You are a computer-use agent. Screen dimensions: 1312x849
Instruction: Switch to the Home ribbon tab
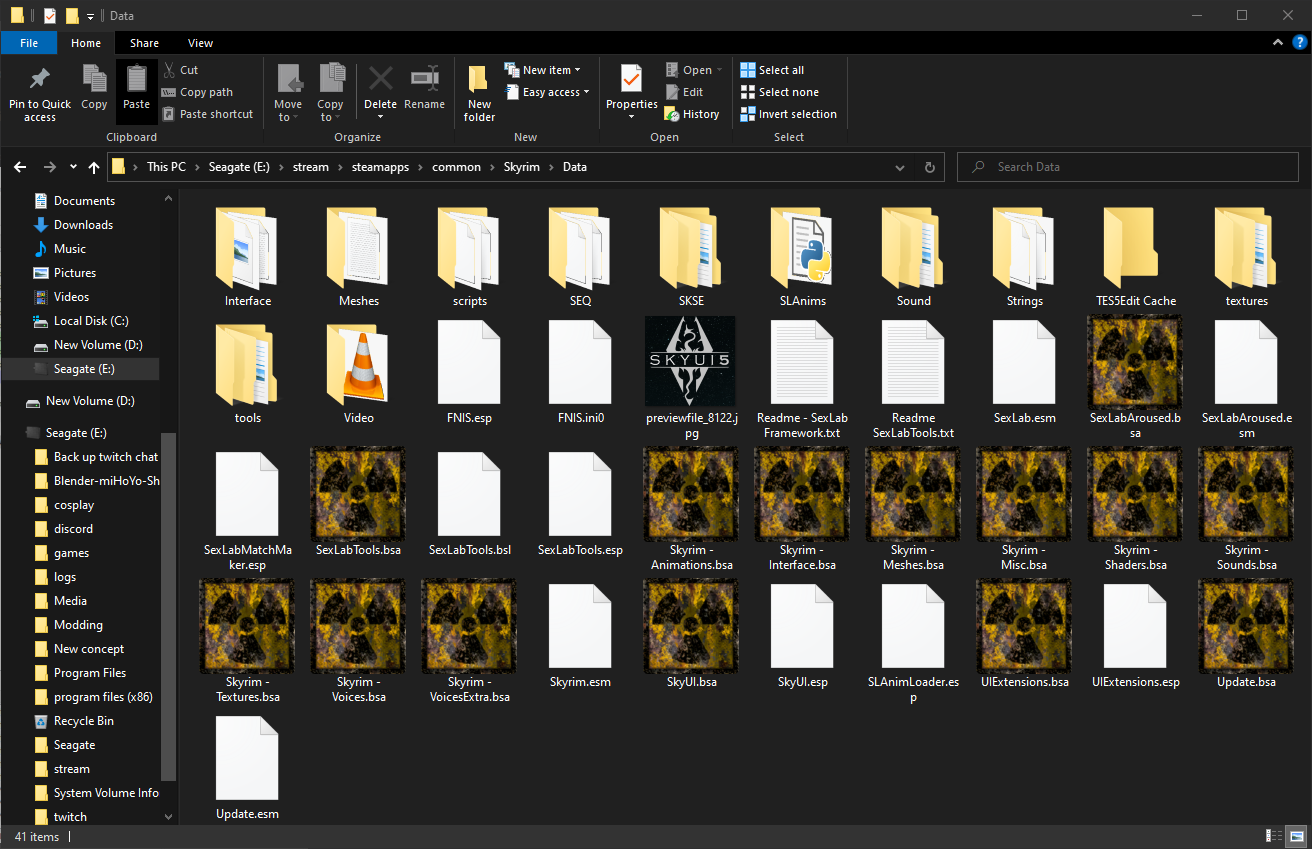pyautogui.click(x=86, y=43)
